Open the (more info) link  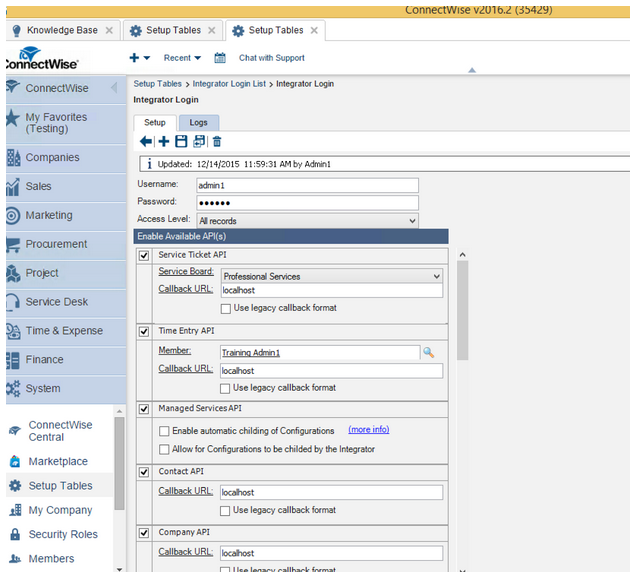click(369, 429)
